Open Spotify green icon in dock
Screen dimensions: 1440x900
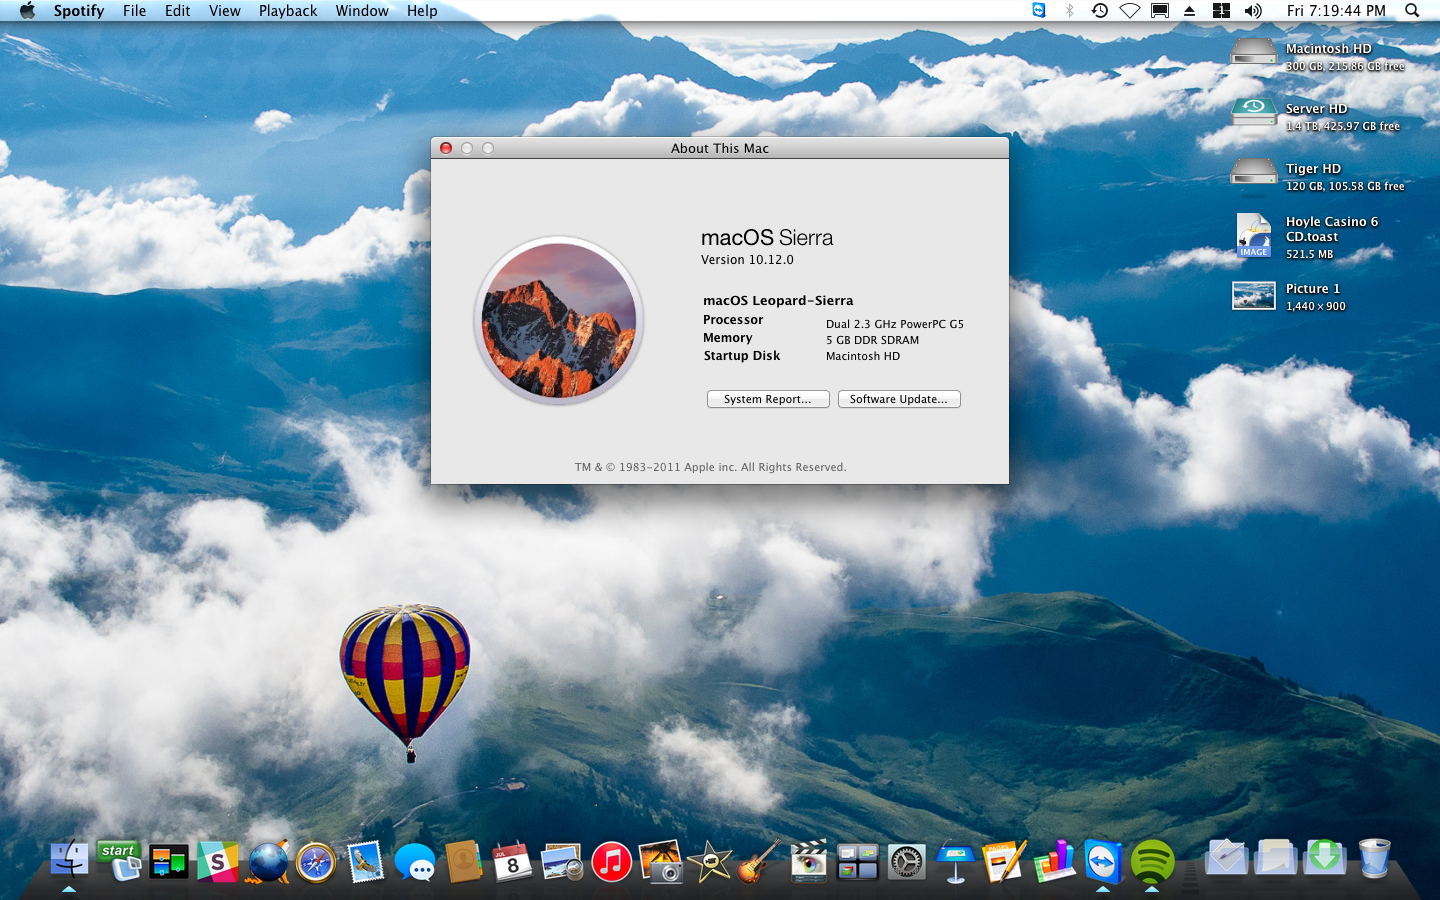[1152, 862]
